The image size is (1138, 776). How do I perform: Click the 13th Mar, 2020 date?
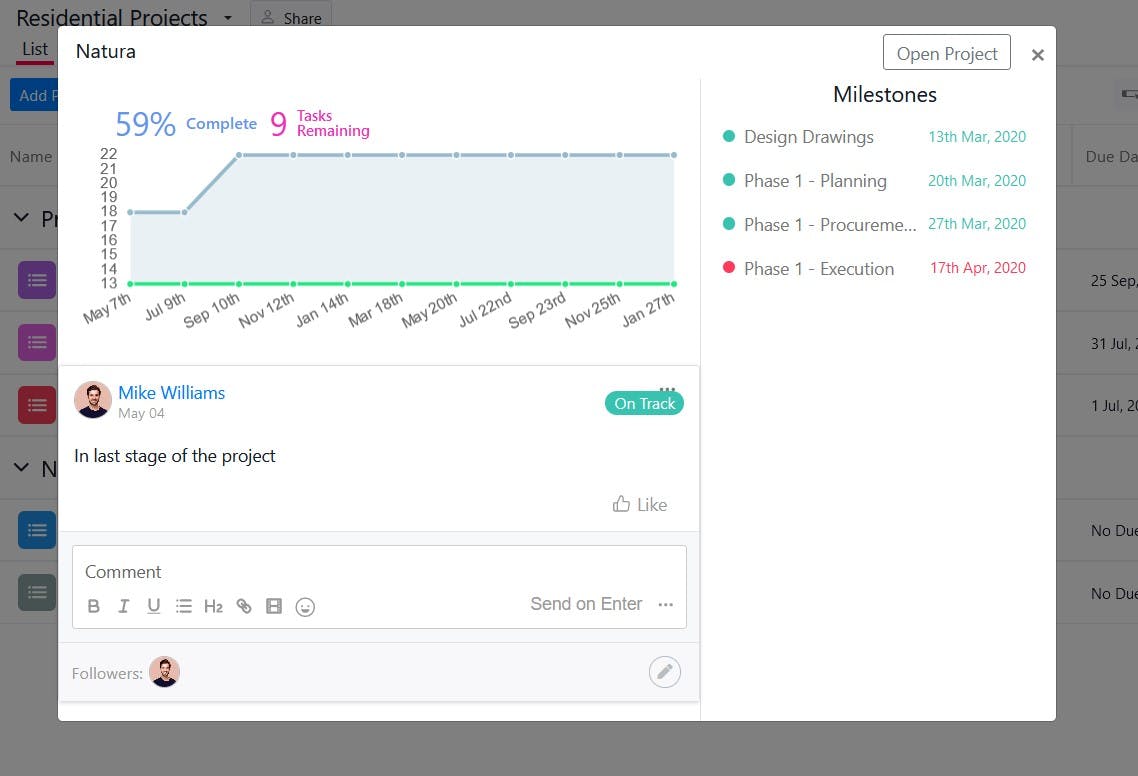977,136
